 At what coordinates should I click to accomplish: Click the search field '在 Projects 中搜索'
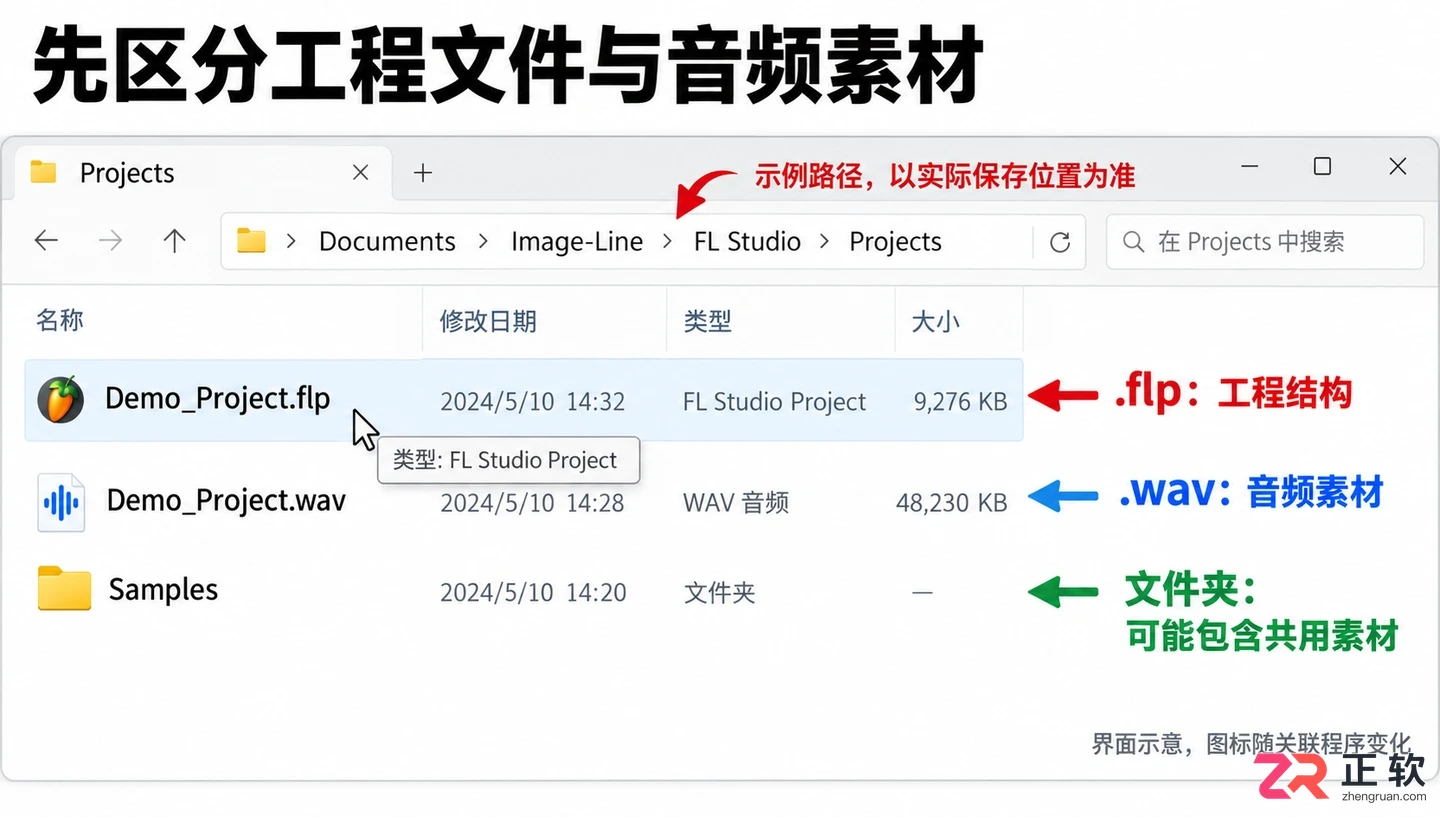(1264, 242)
